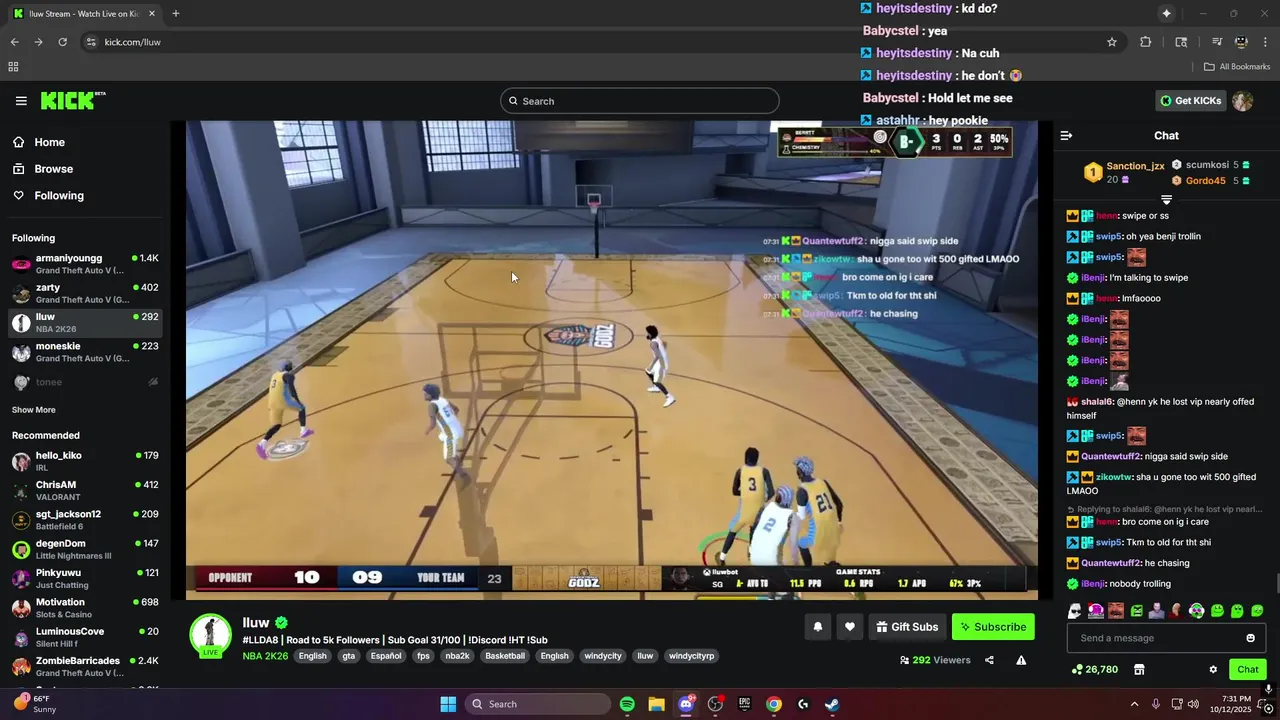Reload the browser page
Image resolution: width=1280 pixels, height=720 pixels.
(62, 42)
